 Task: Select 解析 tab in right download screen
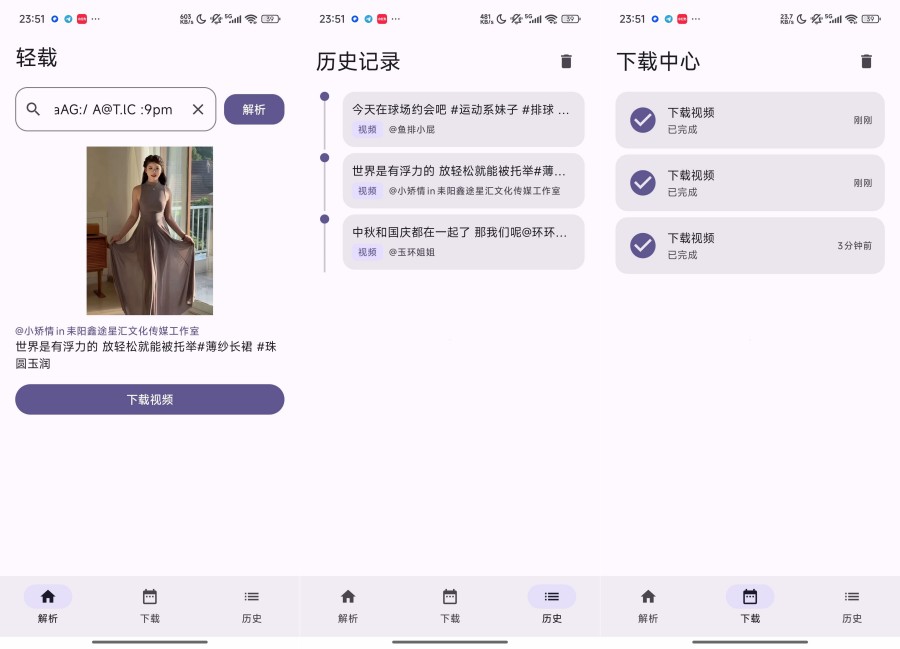click(648, 605)
